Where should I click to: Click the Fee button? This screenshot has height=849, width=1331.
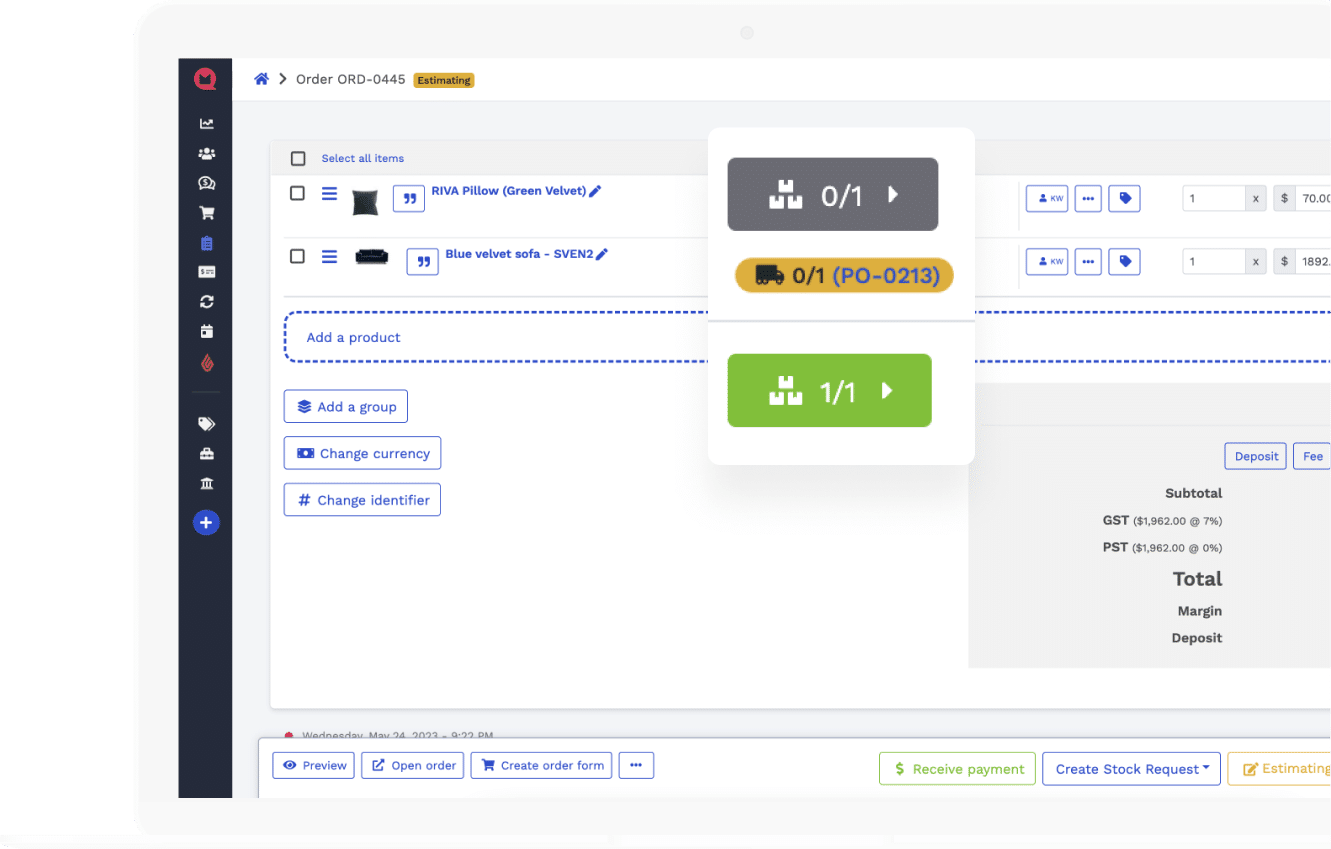(1312, 456)
